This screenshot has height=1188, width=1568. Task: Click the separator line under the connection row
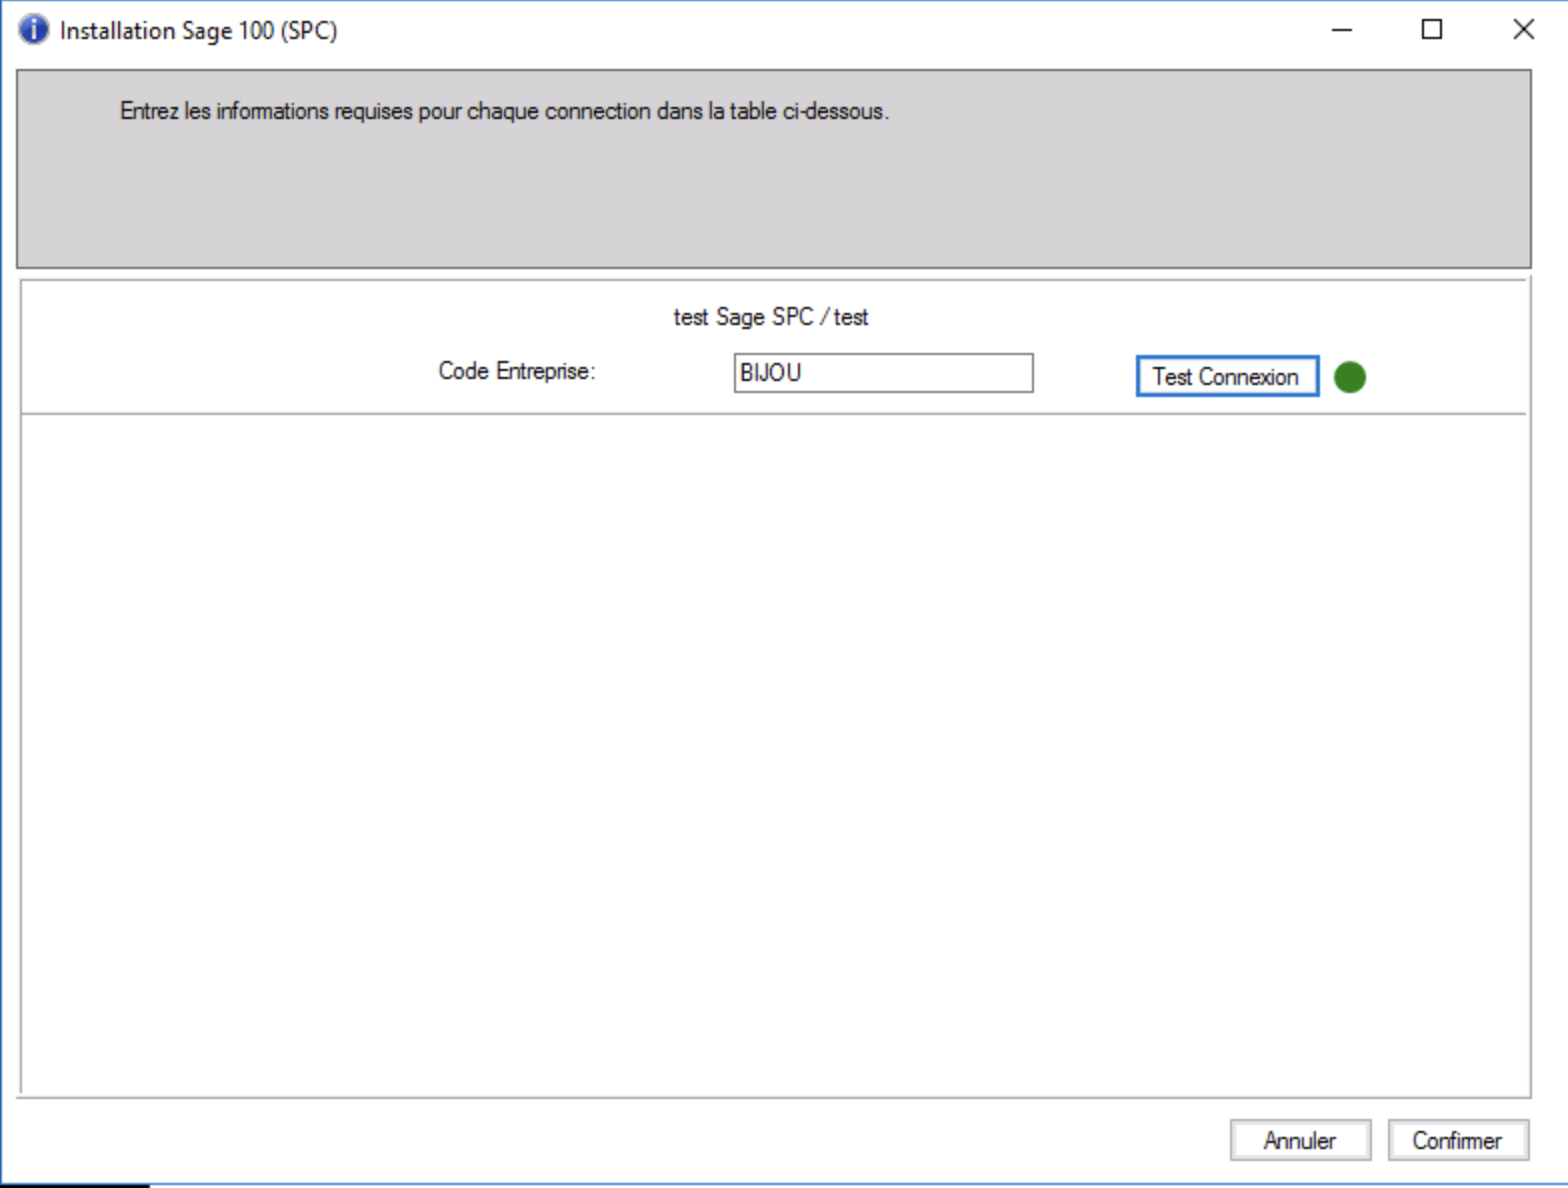tap(773, 413)
